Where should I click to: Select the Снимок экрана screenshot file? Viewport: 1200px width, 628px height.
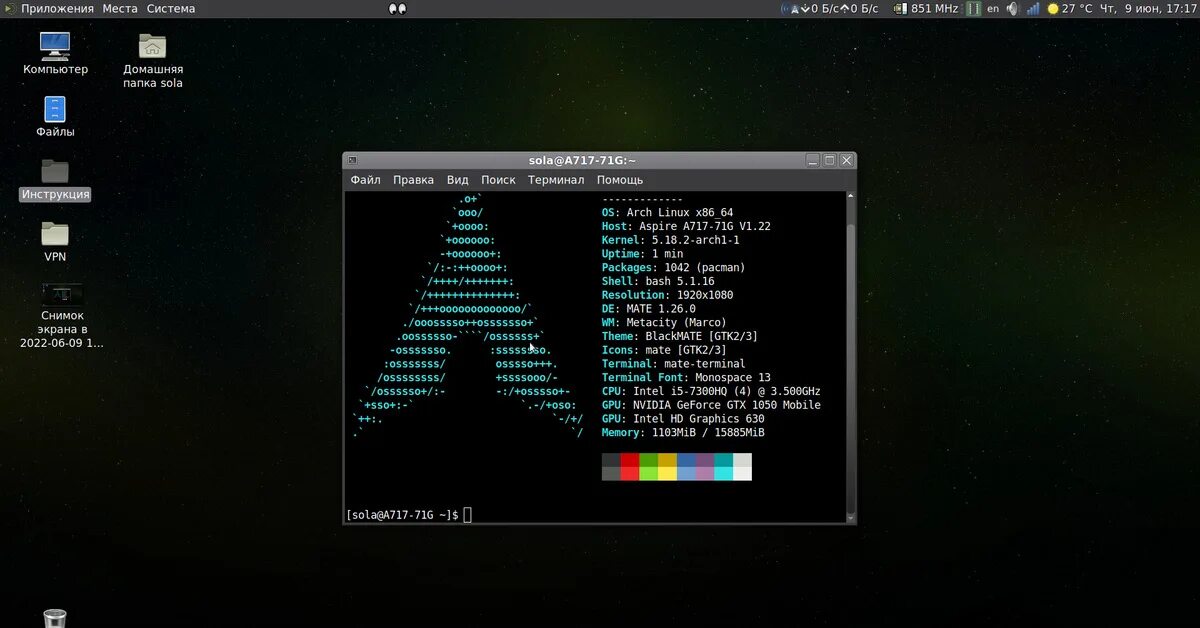click(60, 315)
